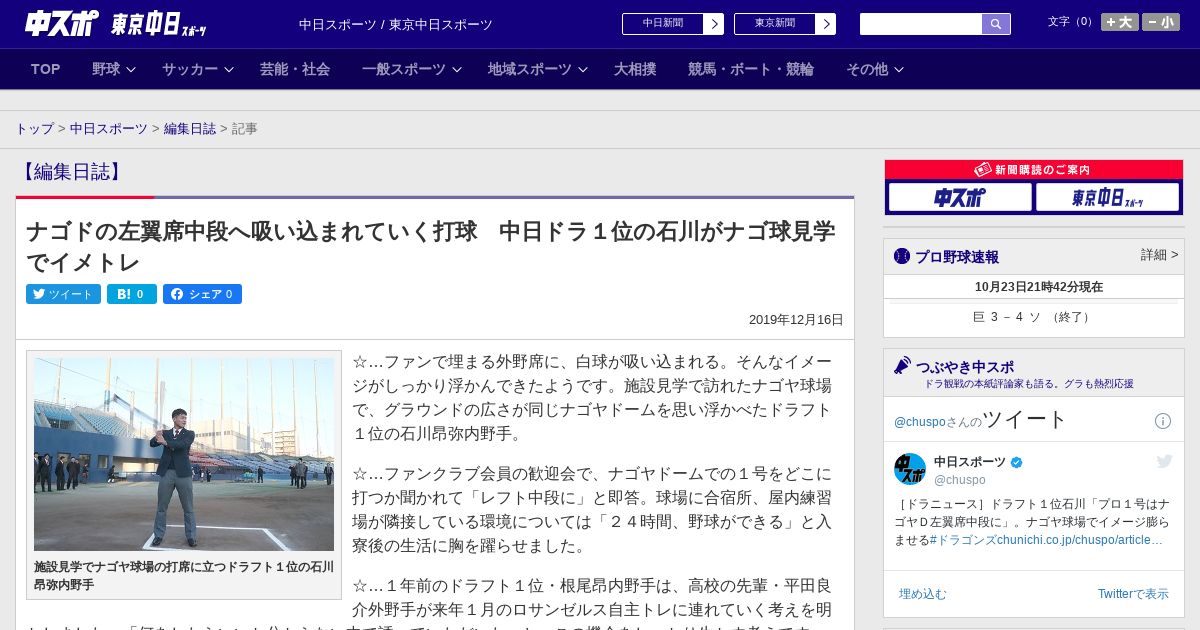Click the つぶやき中スポ megaphone icon
This screenshot has height=630, width=1200.
902,365
